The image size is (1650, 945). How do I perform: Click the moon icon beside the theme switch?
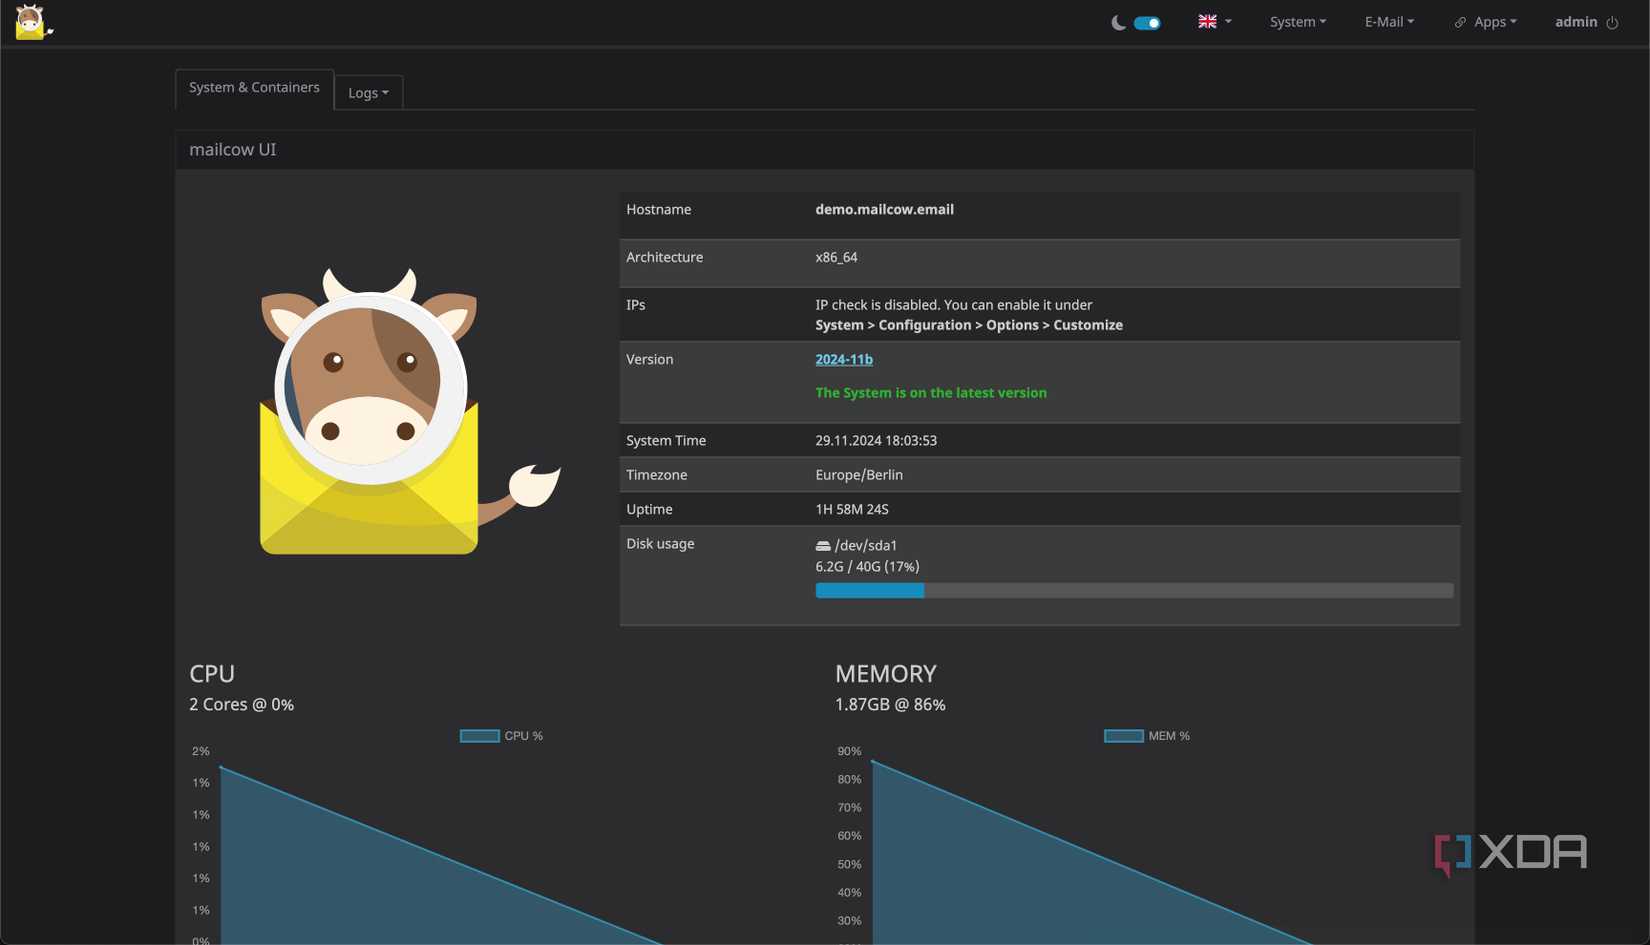point(1118,23)
